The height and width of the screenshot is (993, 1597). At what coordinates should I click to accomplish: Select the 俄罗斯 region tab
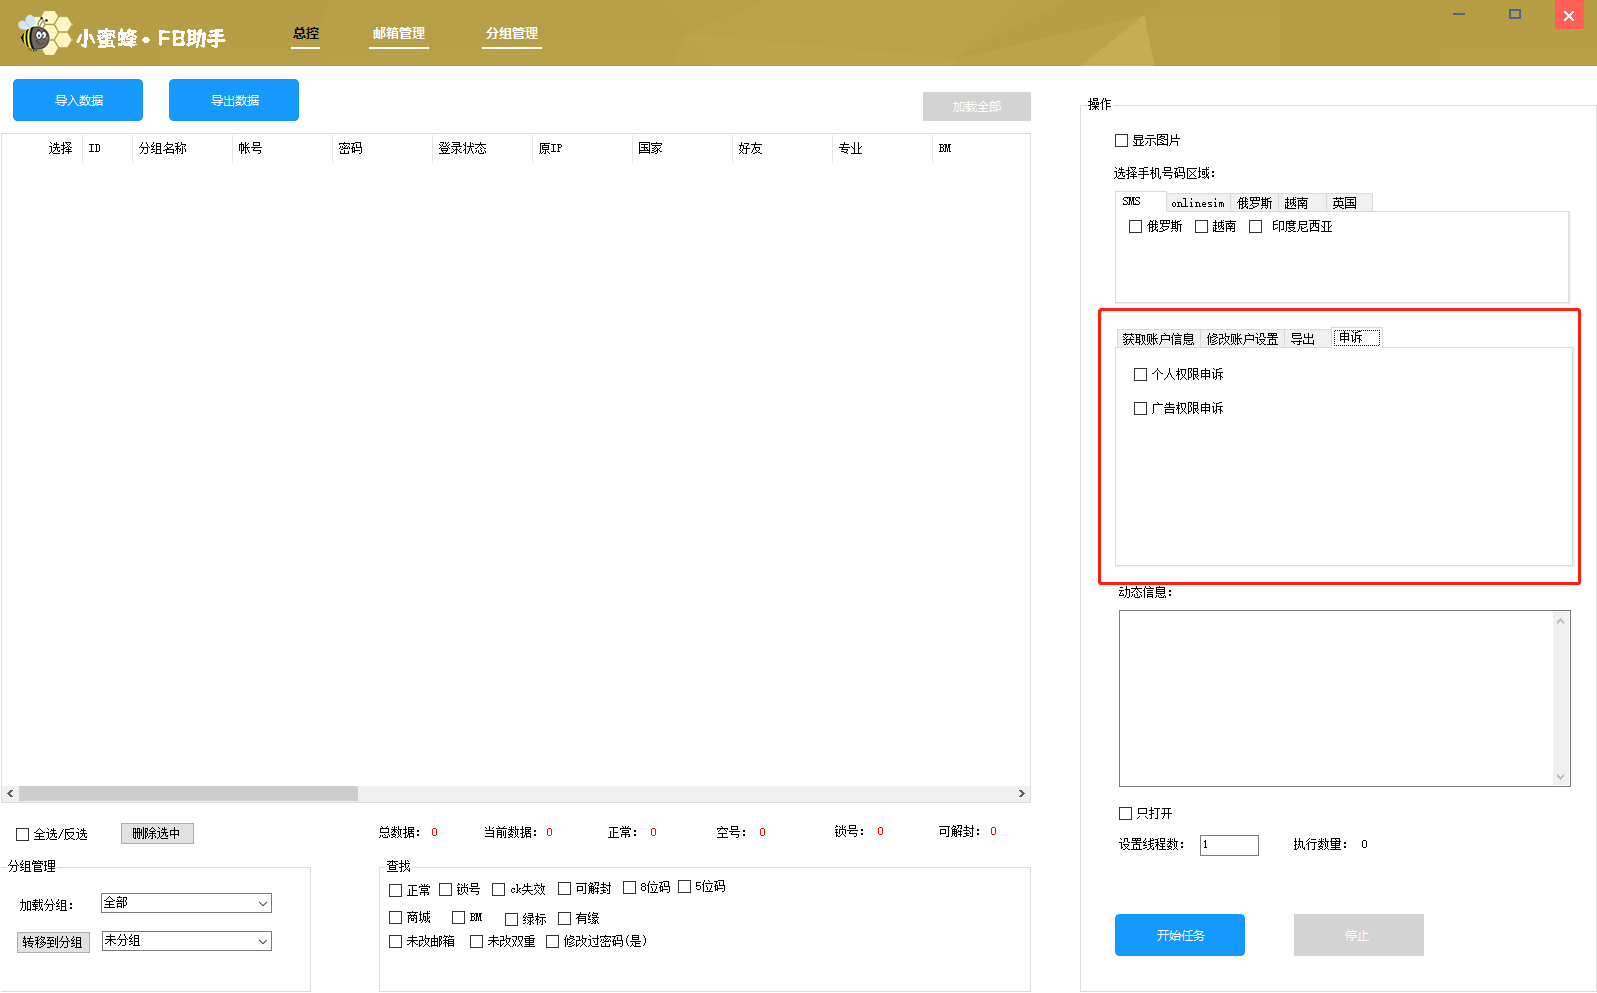[1254, 203]
